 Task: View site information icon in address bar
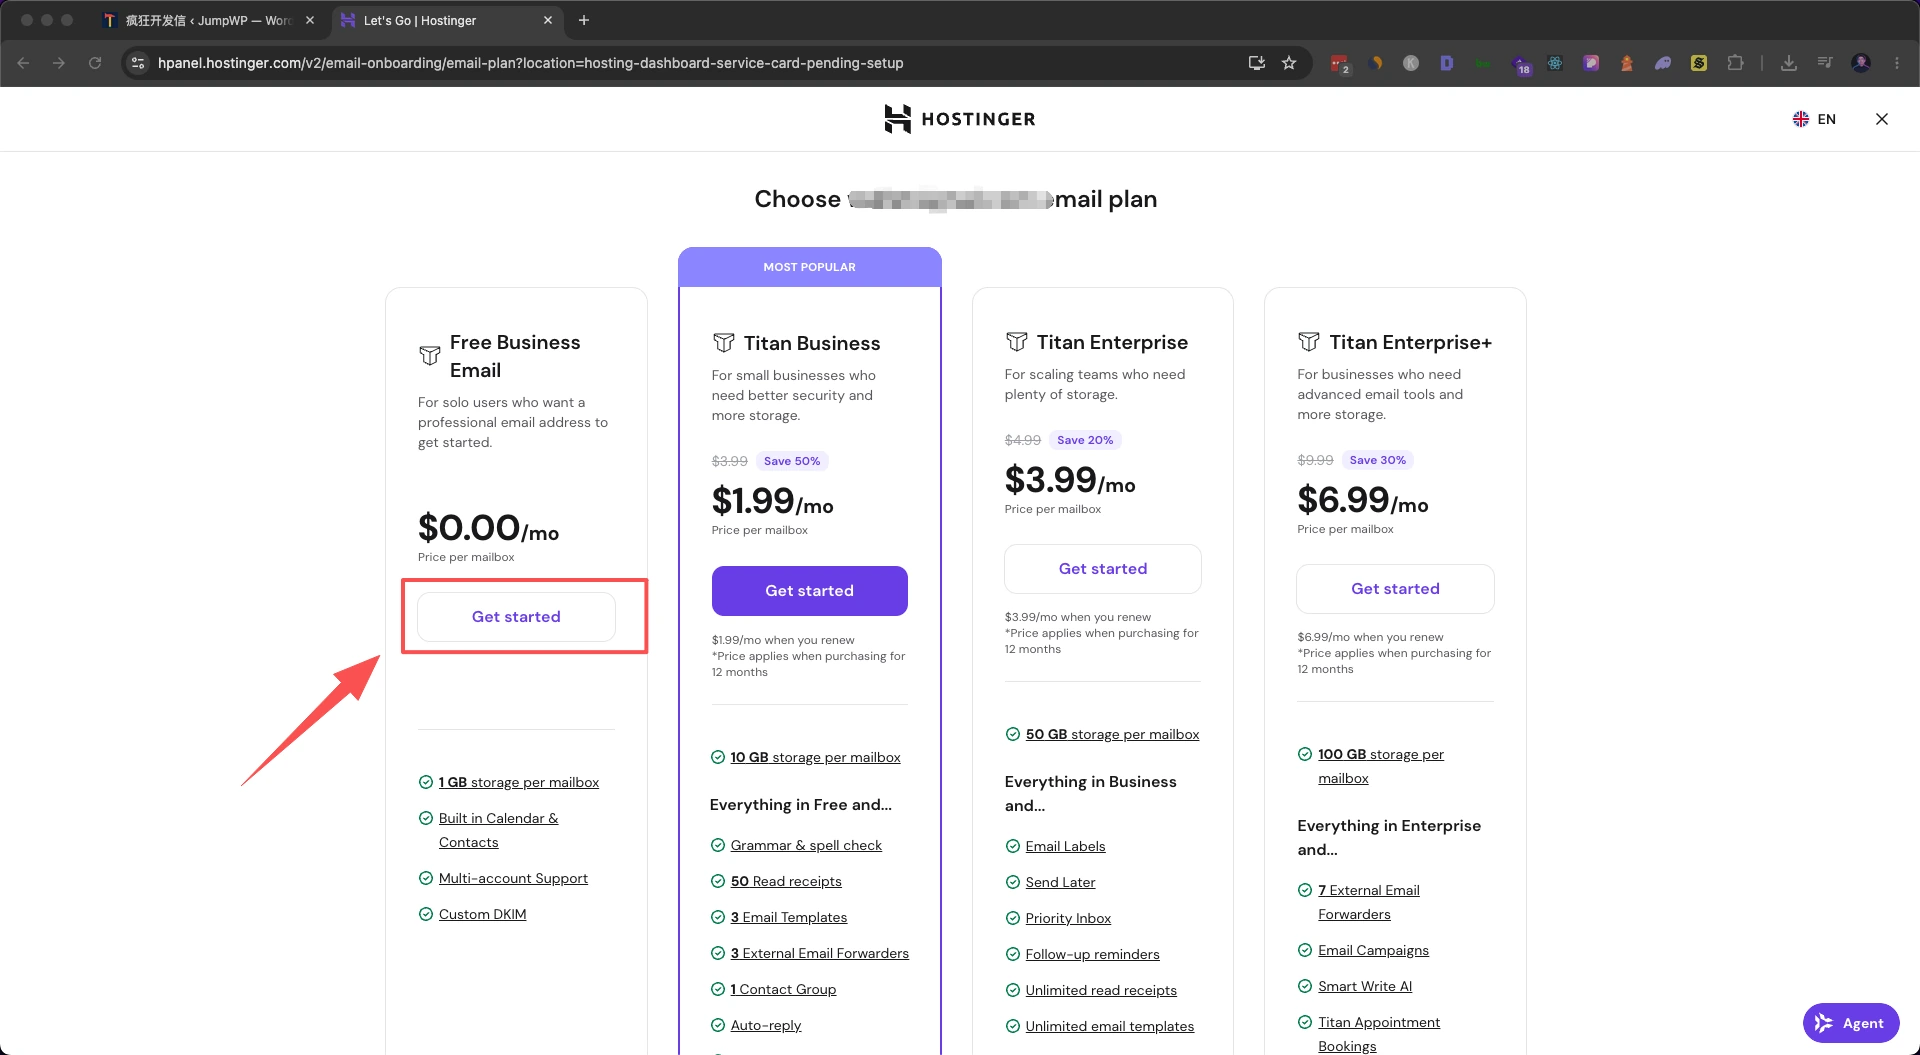pos(138,63)
